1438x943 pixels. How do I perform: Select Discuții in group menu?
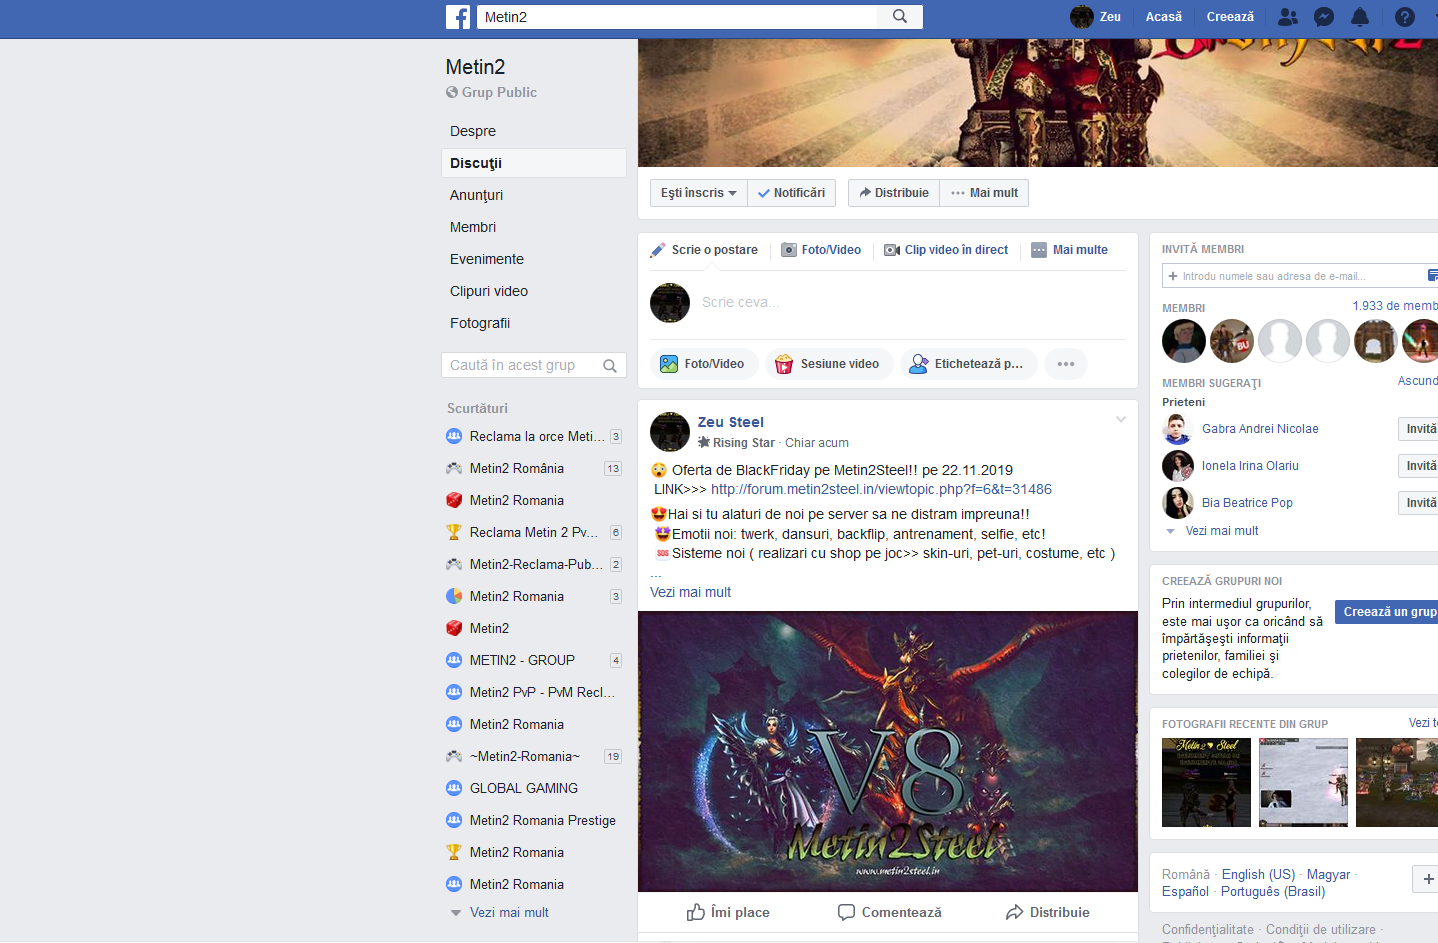point(534,163)
